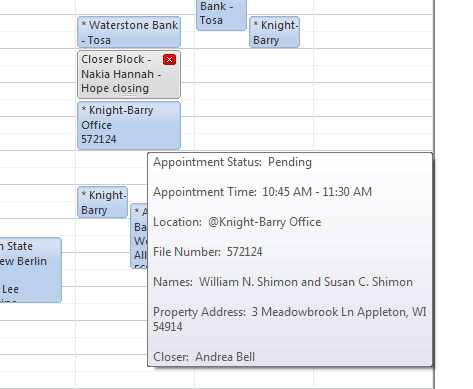Click the 10:45 AM - 11:30 AM appointment time
This screenshot has height=389, width=473.
[317, 192]
